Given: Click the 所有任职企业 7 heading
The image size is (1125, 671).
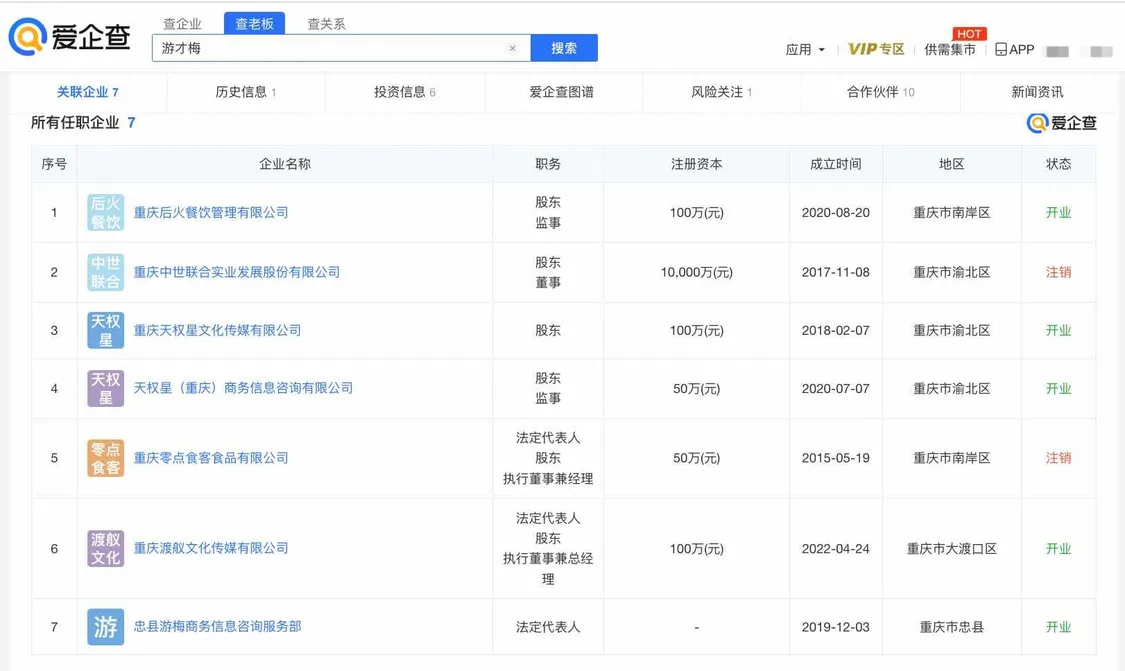Looking at the screenshot, I should [x=83, y=123].
